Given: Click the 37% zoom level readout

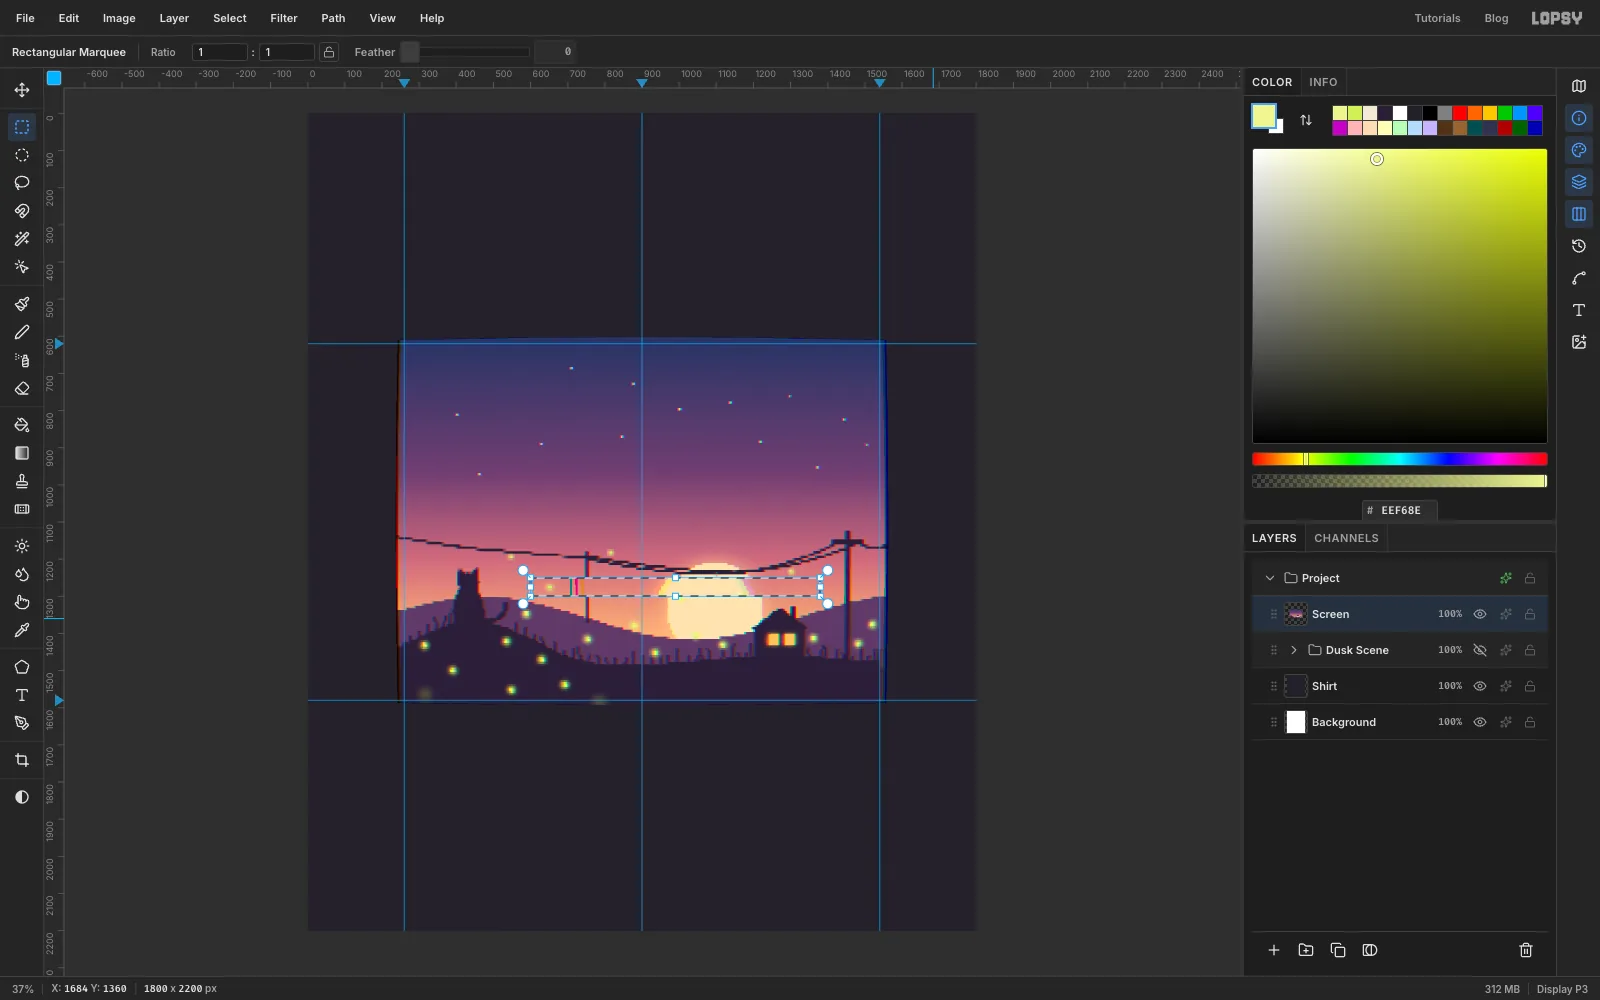Looking at the screenshot, I should click(x=23, y=989).
